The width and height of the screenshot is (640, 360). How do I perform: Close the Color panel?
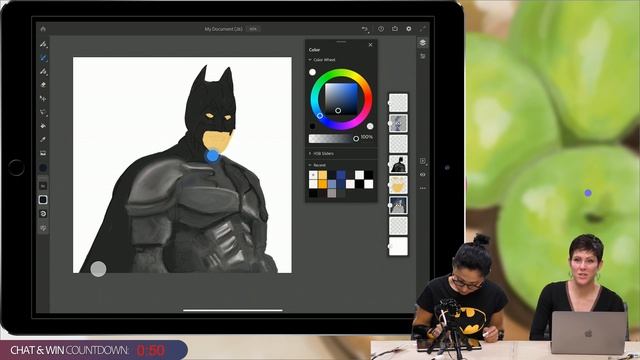coord(370,45)
